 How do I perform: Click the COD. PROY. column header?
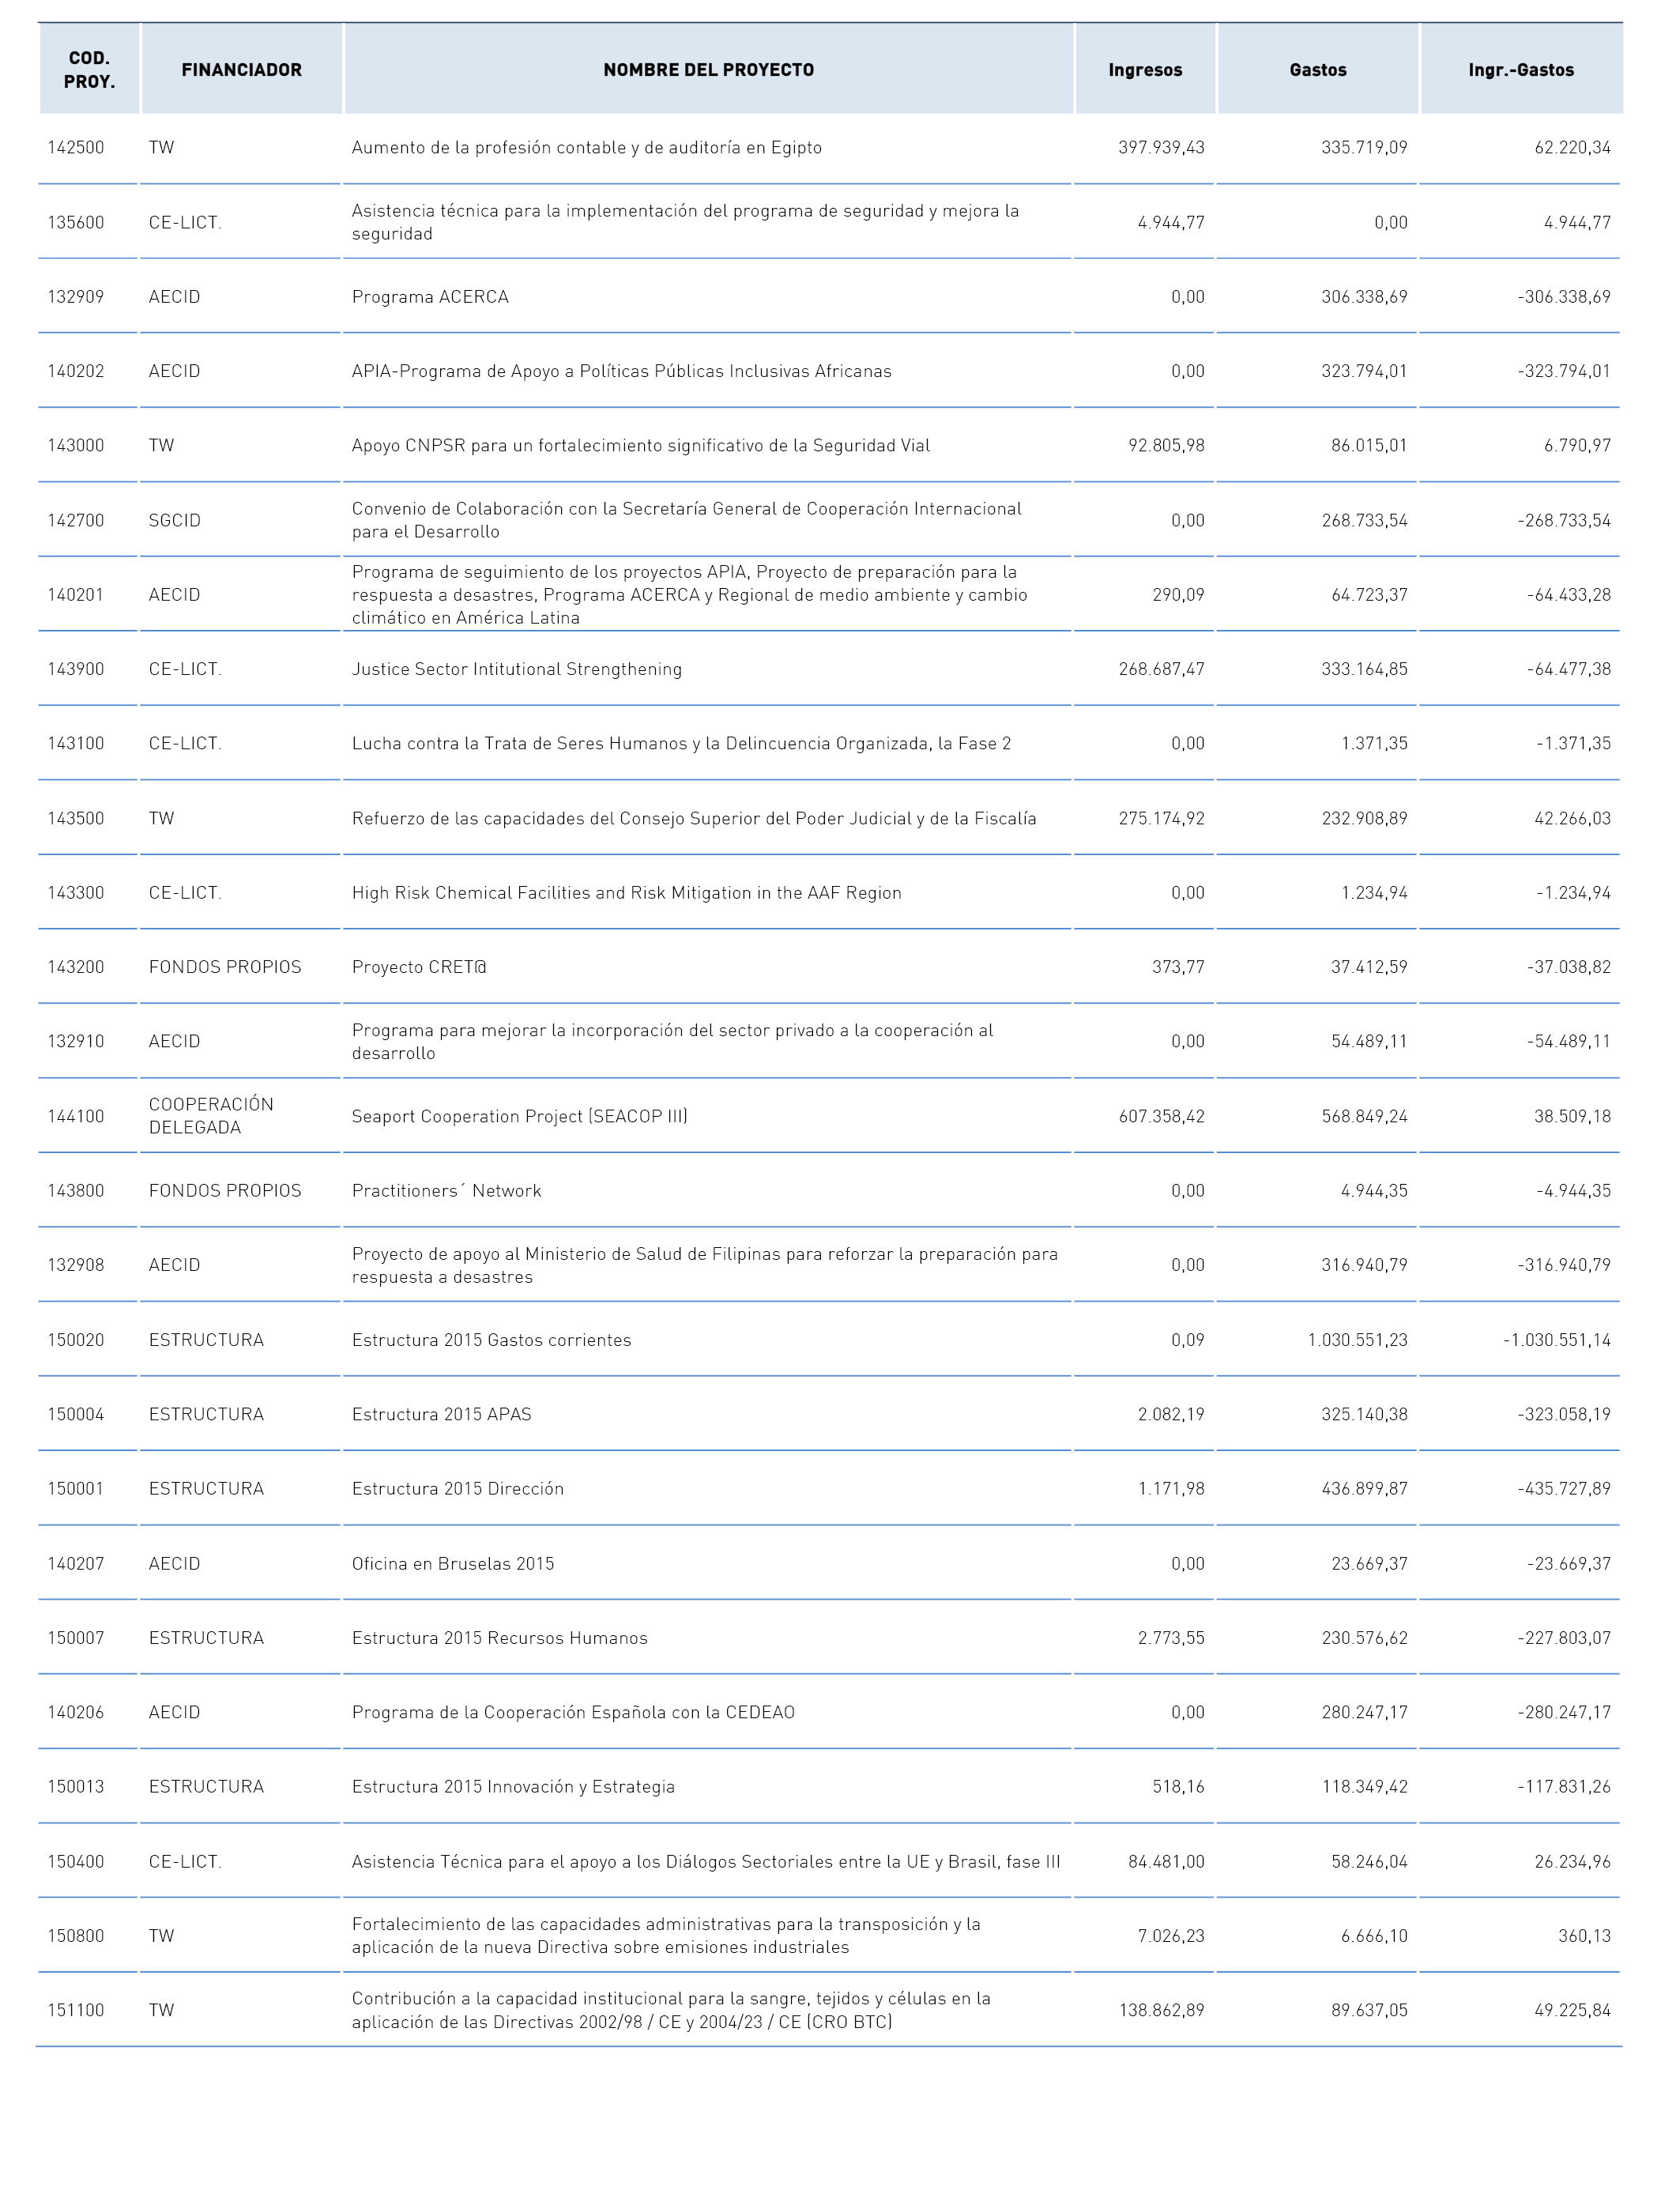point(90,70)
